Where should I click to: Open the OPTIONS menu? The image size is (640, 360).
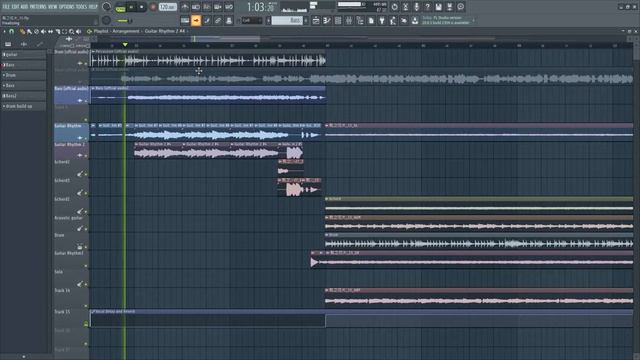67,7
